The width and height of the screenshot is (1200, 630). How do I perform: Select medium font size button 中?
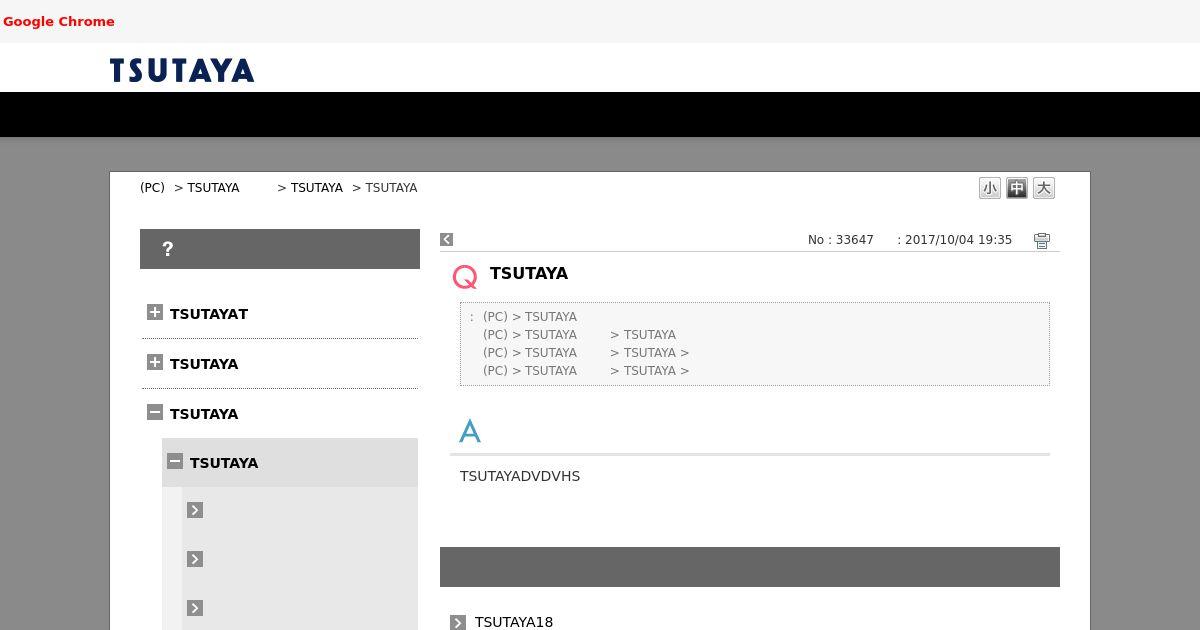pyautogui.click(x=1017, y=188)
